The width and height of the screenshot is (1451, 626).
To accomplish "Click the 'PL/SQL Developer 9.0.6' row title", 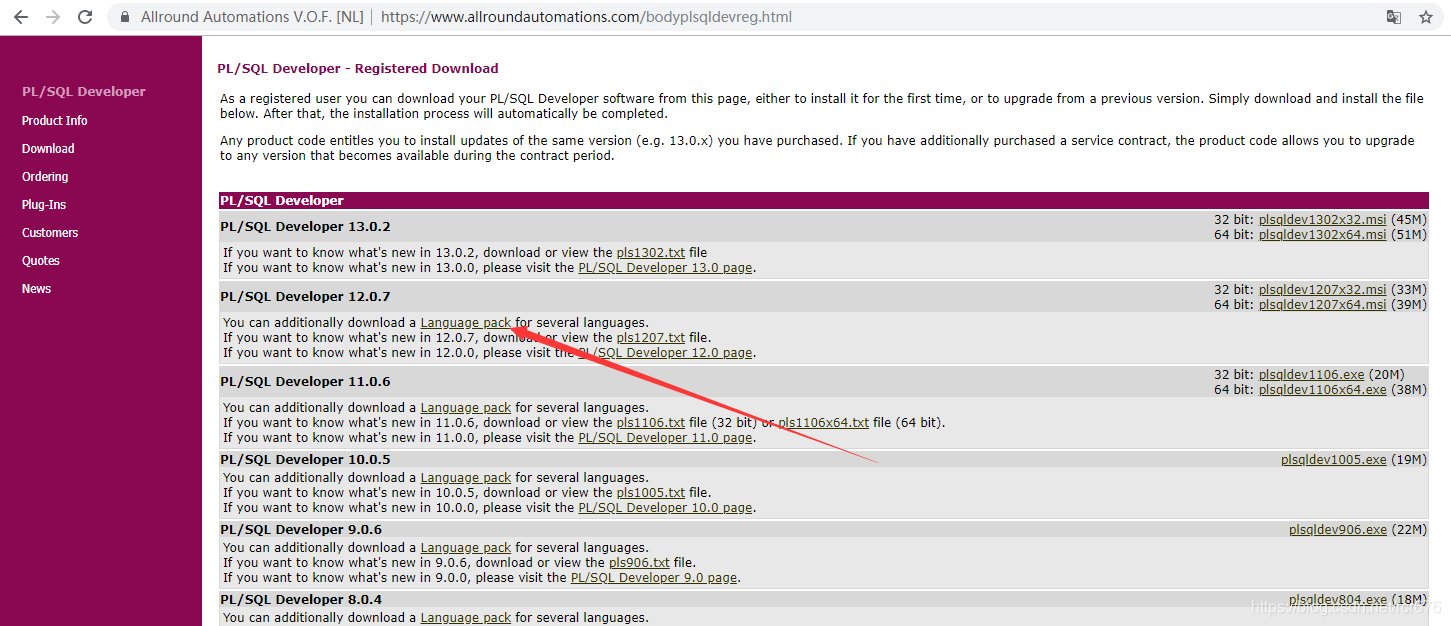I will [x=301, y=530].
